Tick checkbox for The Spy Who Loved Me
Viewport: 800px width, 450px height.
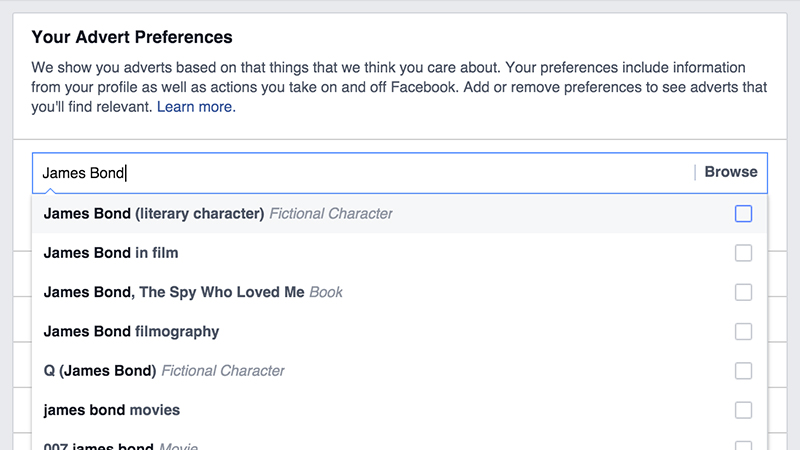pos(743,292)
